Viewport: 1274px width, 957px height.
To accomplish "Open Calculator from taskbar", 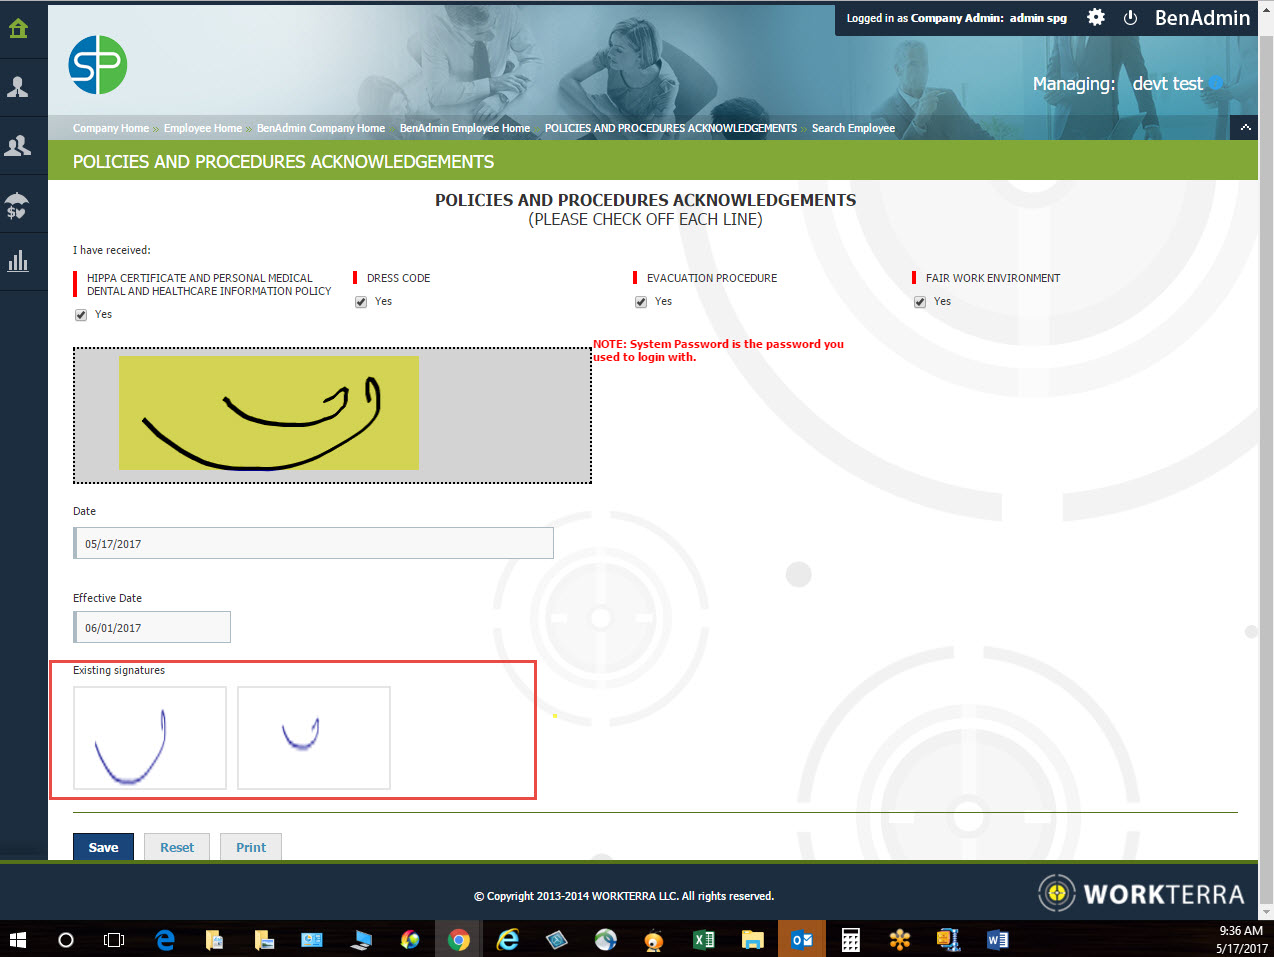I will (851, 939).
